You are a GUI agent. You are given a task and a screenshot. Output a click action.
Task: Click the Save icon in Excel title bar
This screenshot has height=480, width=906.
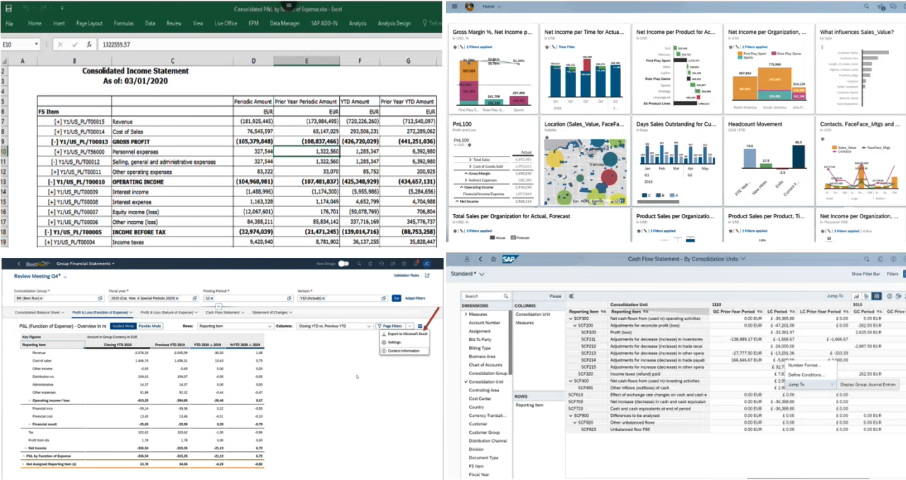[x=8, y=9]
